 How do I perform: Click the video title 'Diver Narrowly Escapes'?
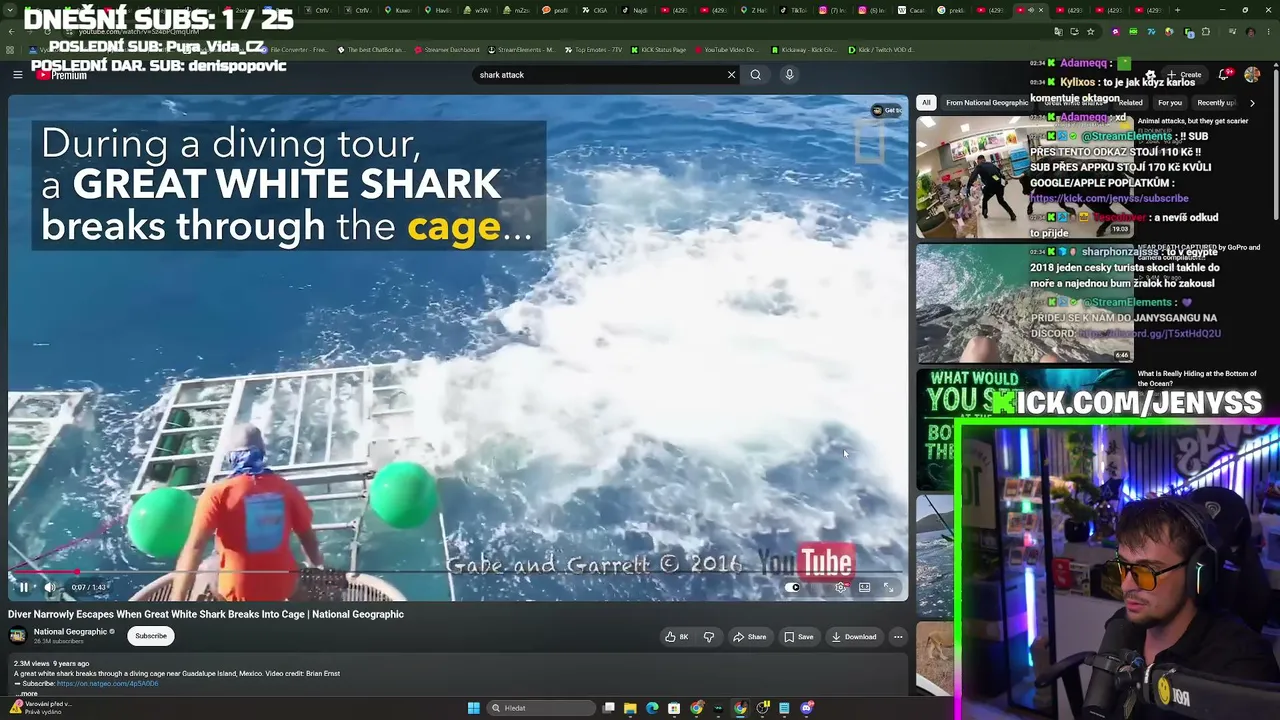tap(206, 614)
